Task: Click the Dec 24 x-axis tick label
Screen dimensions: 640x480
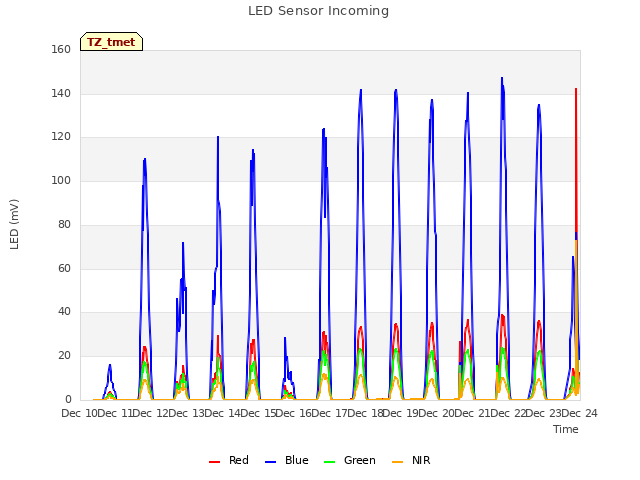Action: coord(580,413)
